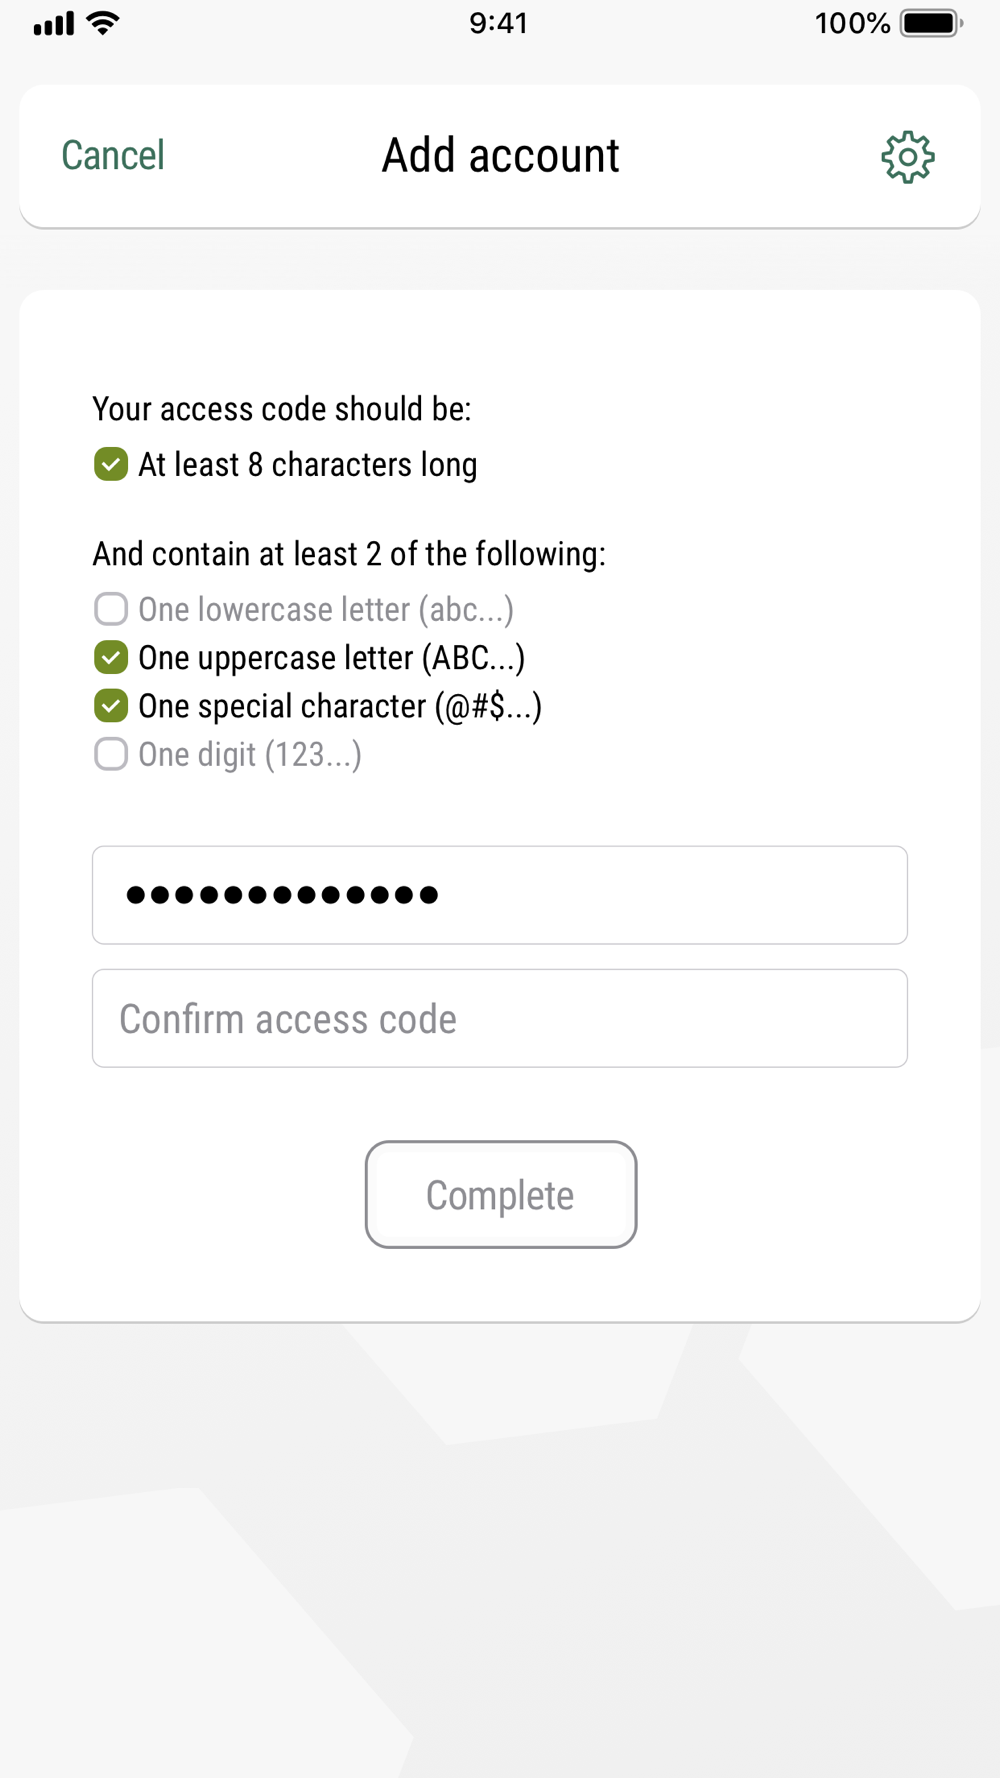The image size is (1000, 1778).
Task: Focus the masked access code field
Action: [x=500, y=895]
